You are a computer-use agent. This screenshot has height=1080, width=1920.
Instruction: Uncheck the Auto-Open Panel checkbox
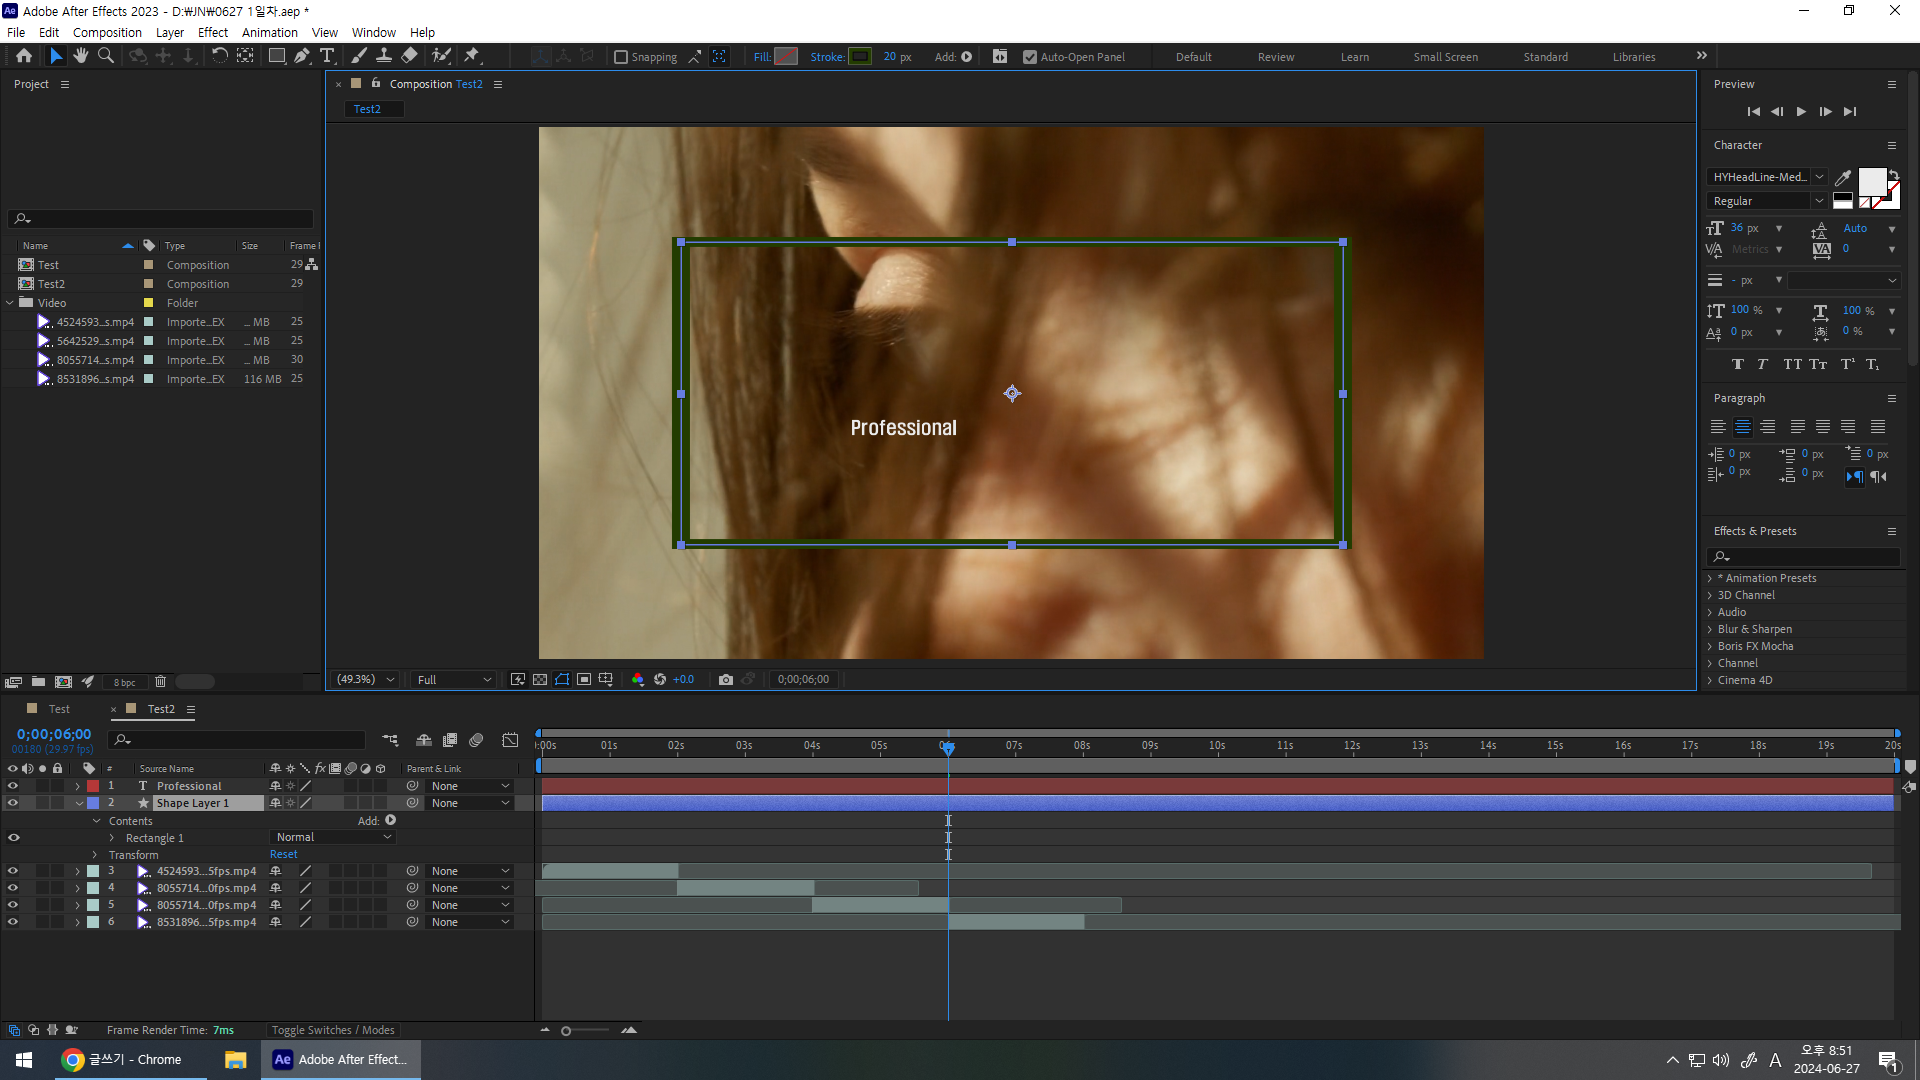click(x=1030, y=57)
